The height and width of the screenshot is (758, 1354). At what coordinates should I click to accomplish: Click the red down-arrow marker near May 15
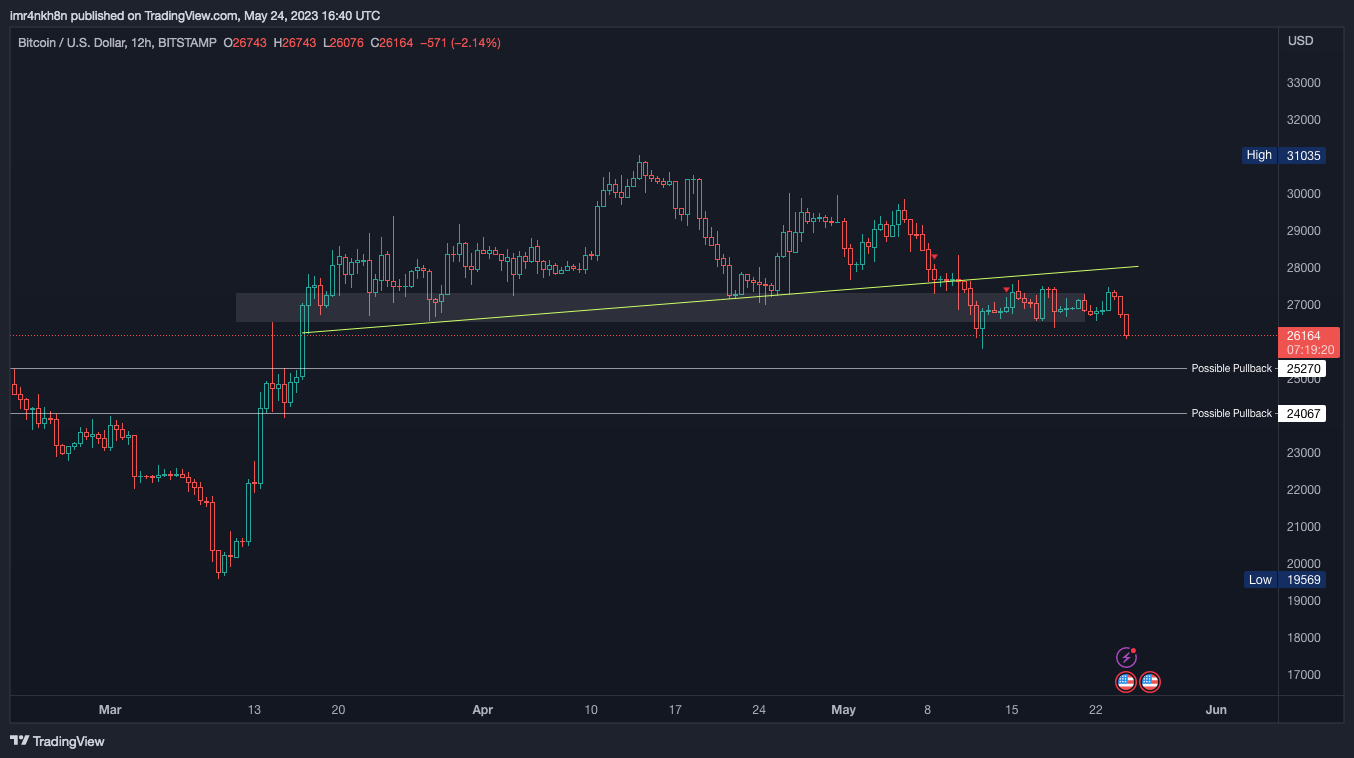tap(1007, 290)
